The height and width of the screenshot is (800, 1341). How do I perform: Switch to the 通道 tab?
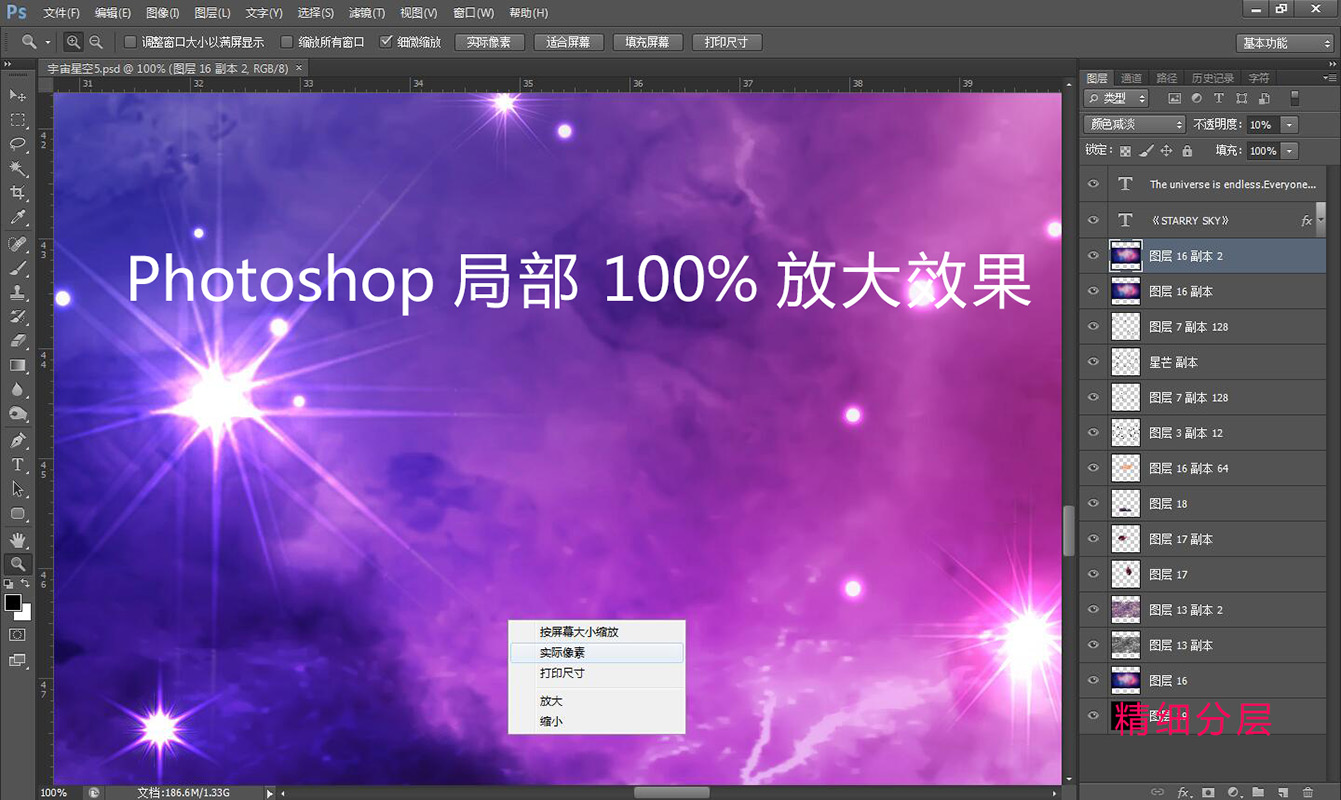(x=1131, y=78)
